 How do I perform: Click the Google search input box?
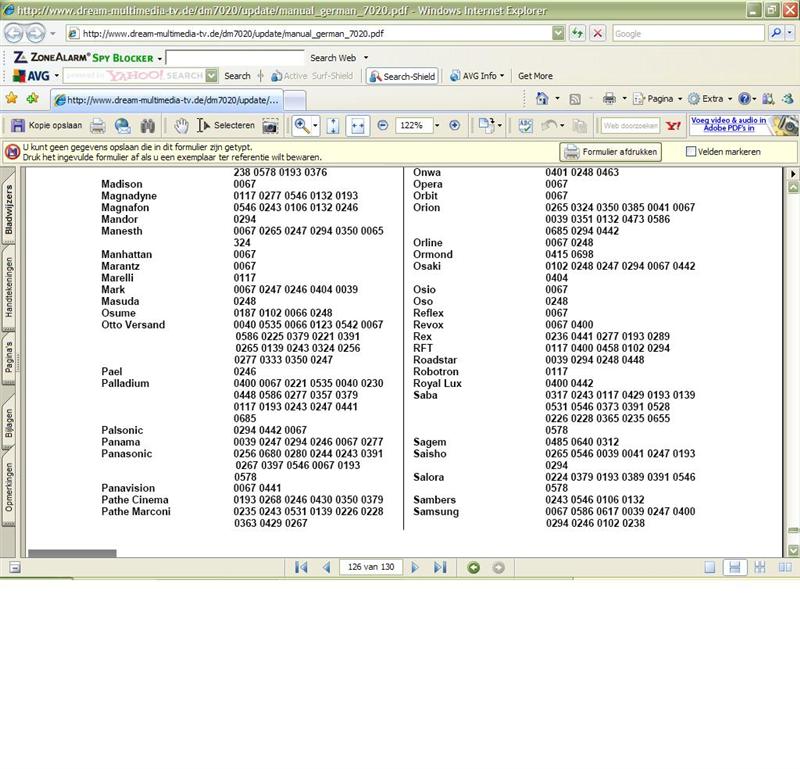[x=688, y=34]
